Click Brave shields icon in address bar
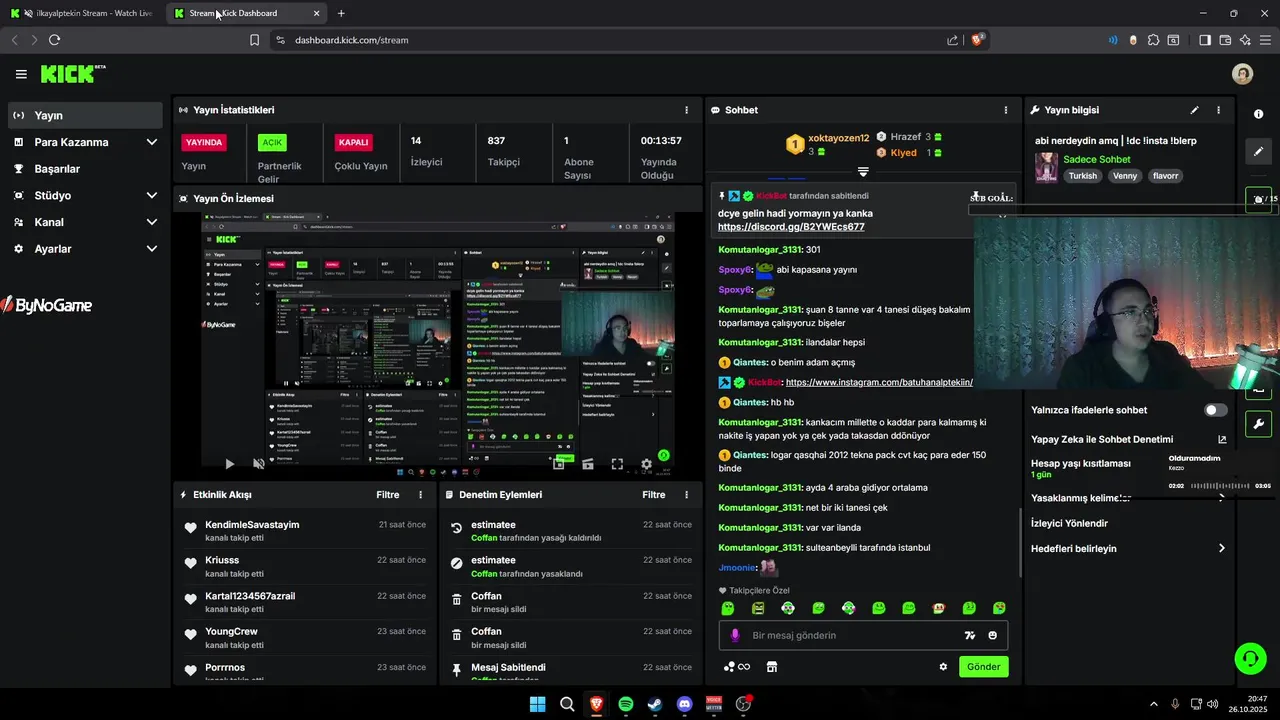The image size is (1280, 720). [978, 40]
